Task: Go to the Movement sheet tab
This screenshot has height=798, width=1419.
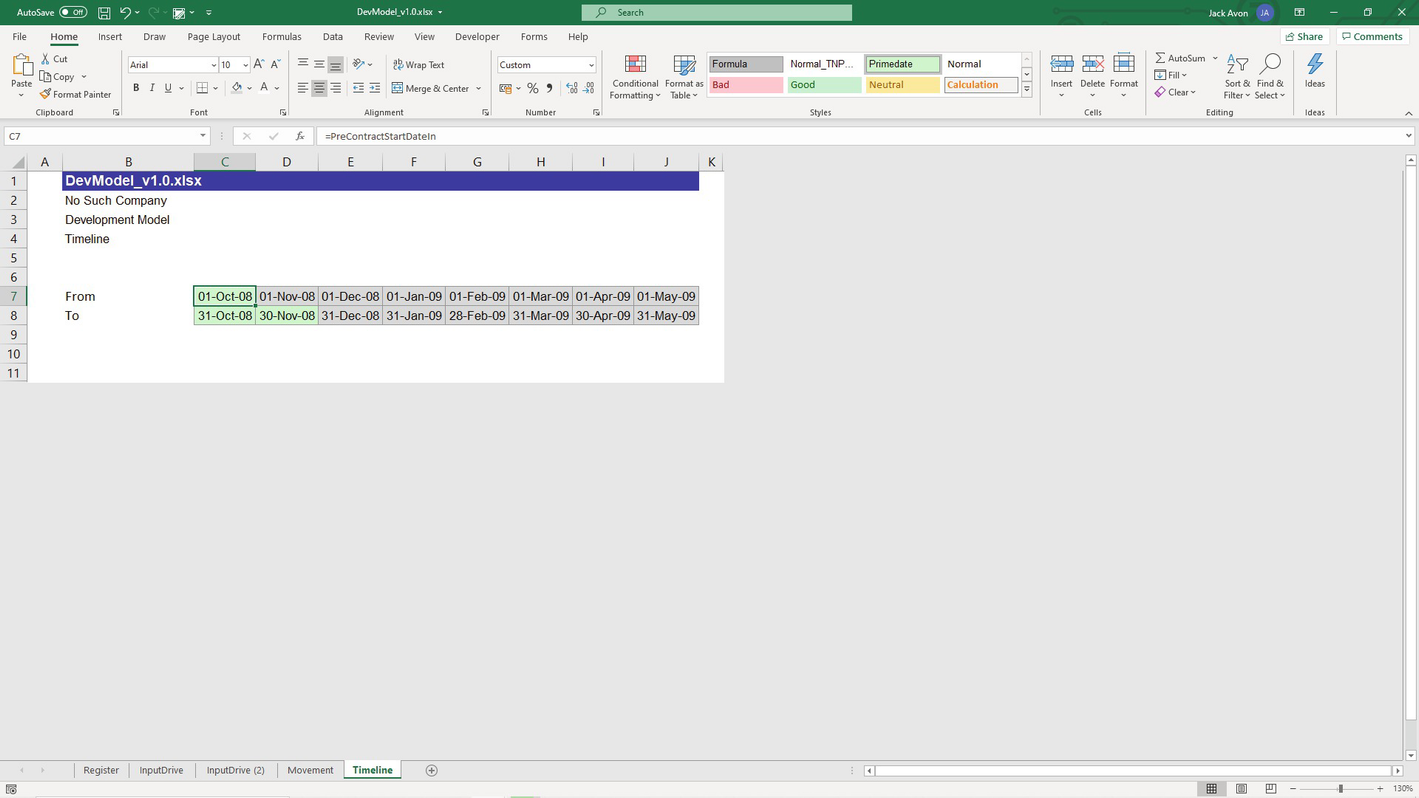Action: pyautogui.click(x=310, y=770)
